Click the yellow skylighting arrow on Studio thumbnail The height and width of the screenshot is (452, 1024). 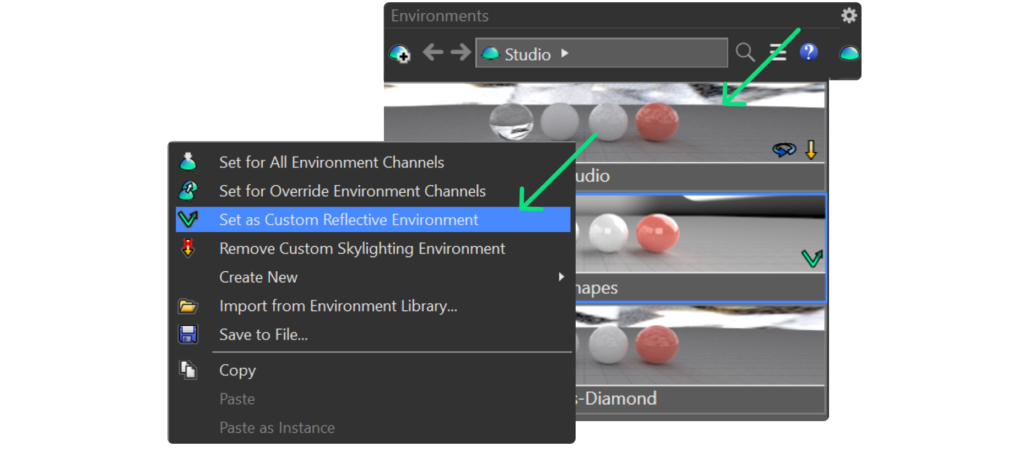pos(811,150)
